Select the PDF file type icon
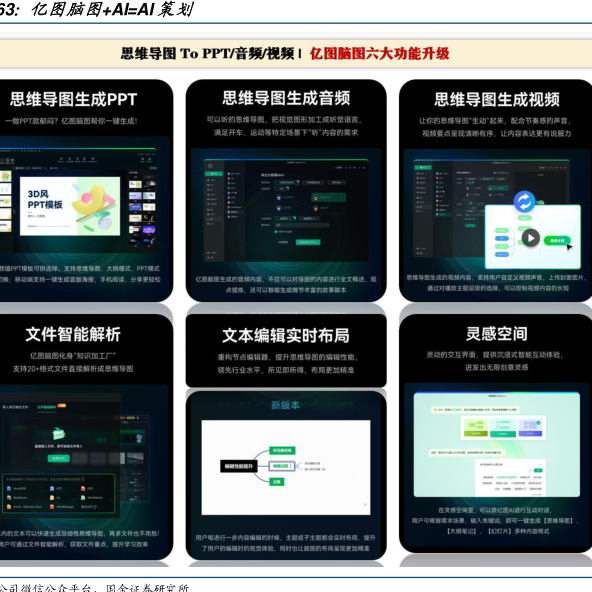 pyautogui.click(x=83, y=489)
